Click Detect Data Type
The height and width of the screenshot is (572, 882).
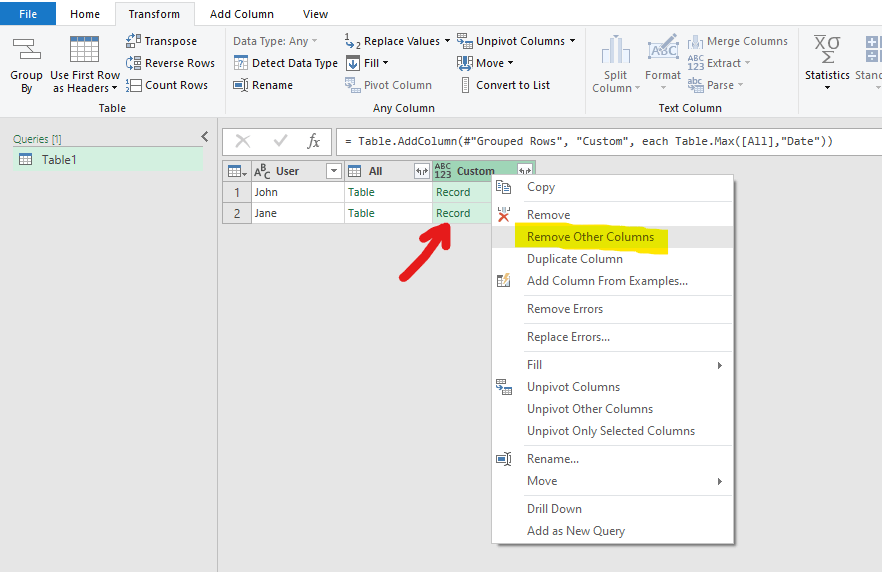(x=286, y=63)
